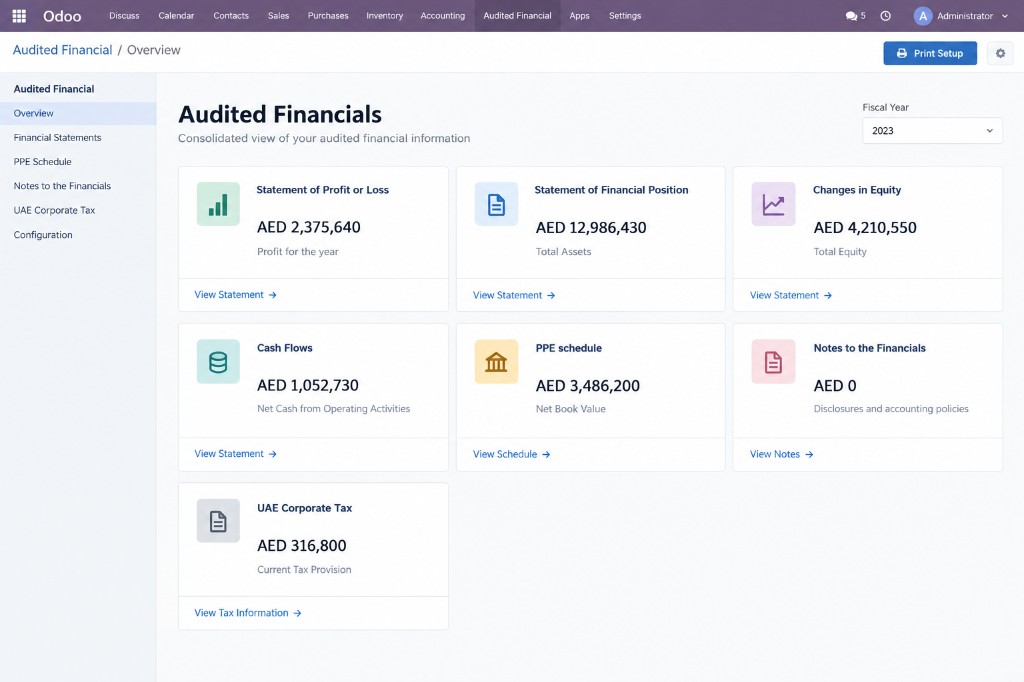Click the Changes in Equity line chart icon
The width and height of the screenshot is (1024, 682).
tap(773, 204)
